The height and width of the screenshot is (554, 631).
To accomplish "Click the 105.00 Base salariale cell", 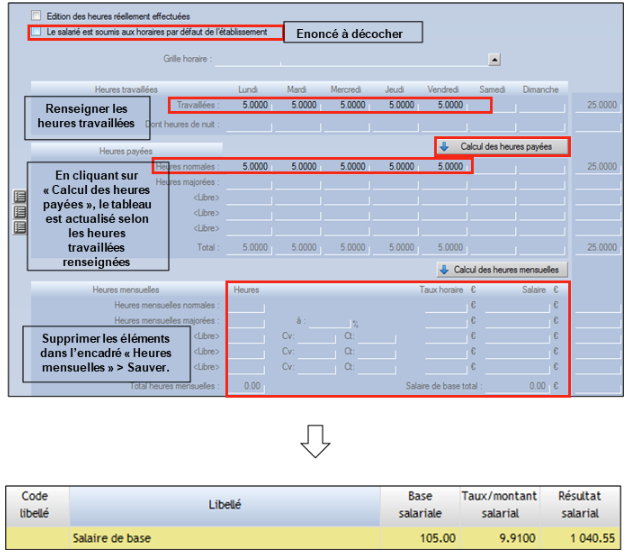I will coord(420,538).
